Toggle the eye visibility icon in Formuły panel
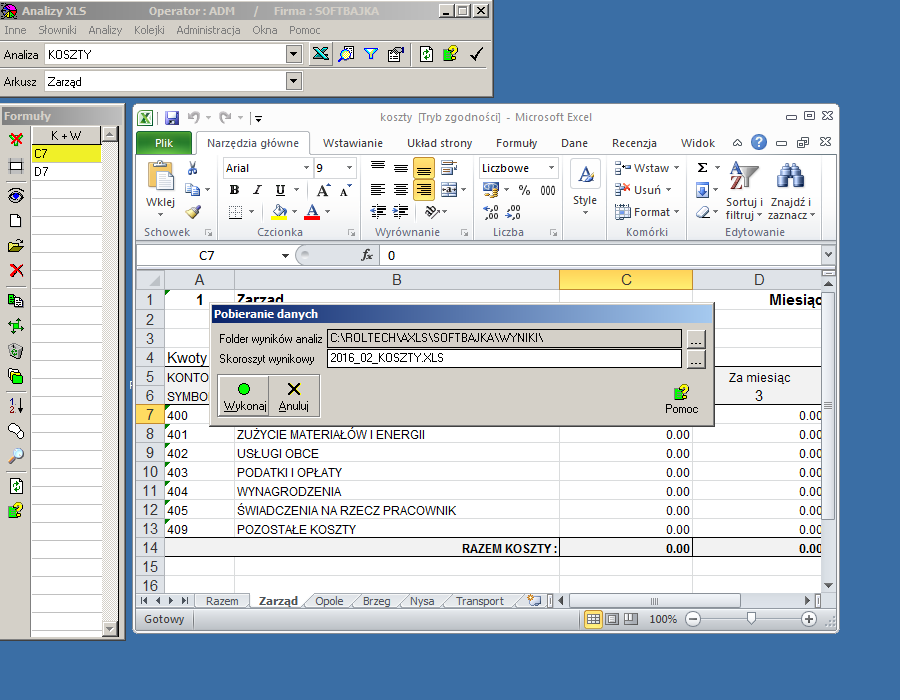This screenshot has width=900, height=700. tap(16, 195)
